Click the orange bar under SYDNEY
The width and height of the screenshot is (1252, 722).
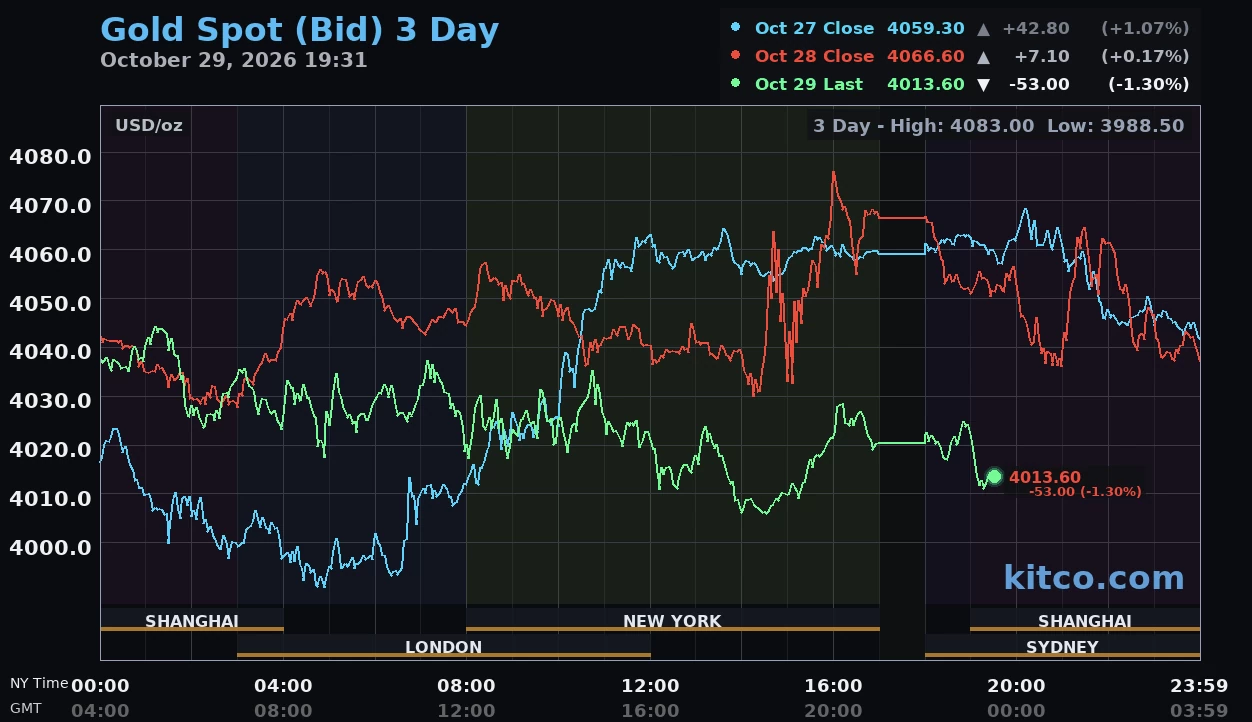click(1062, 655)
